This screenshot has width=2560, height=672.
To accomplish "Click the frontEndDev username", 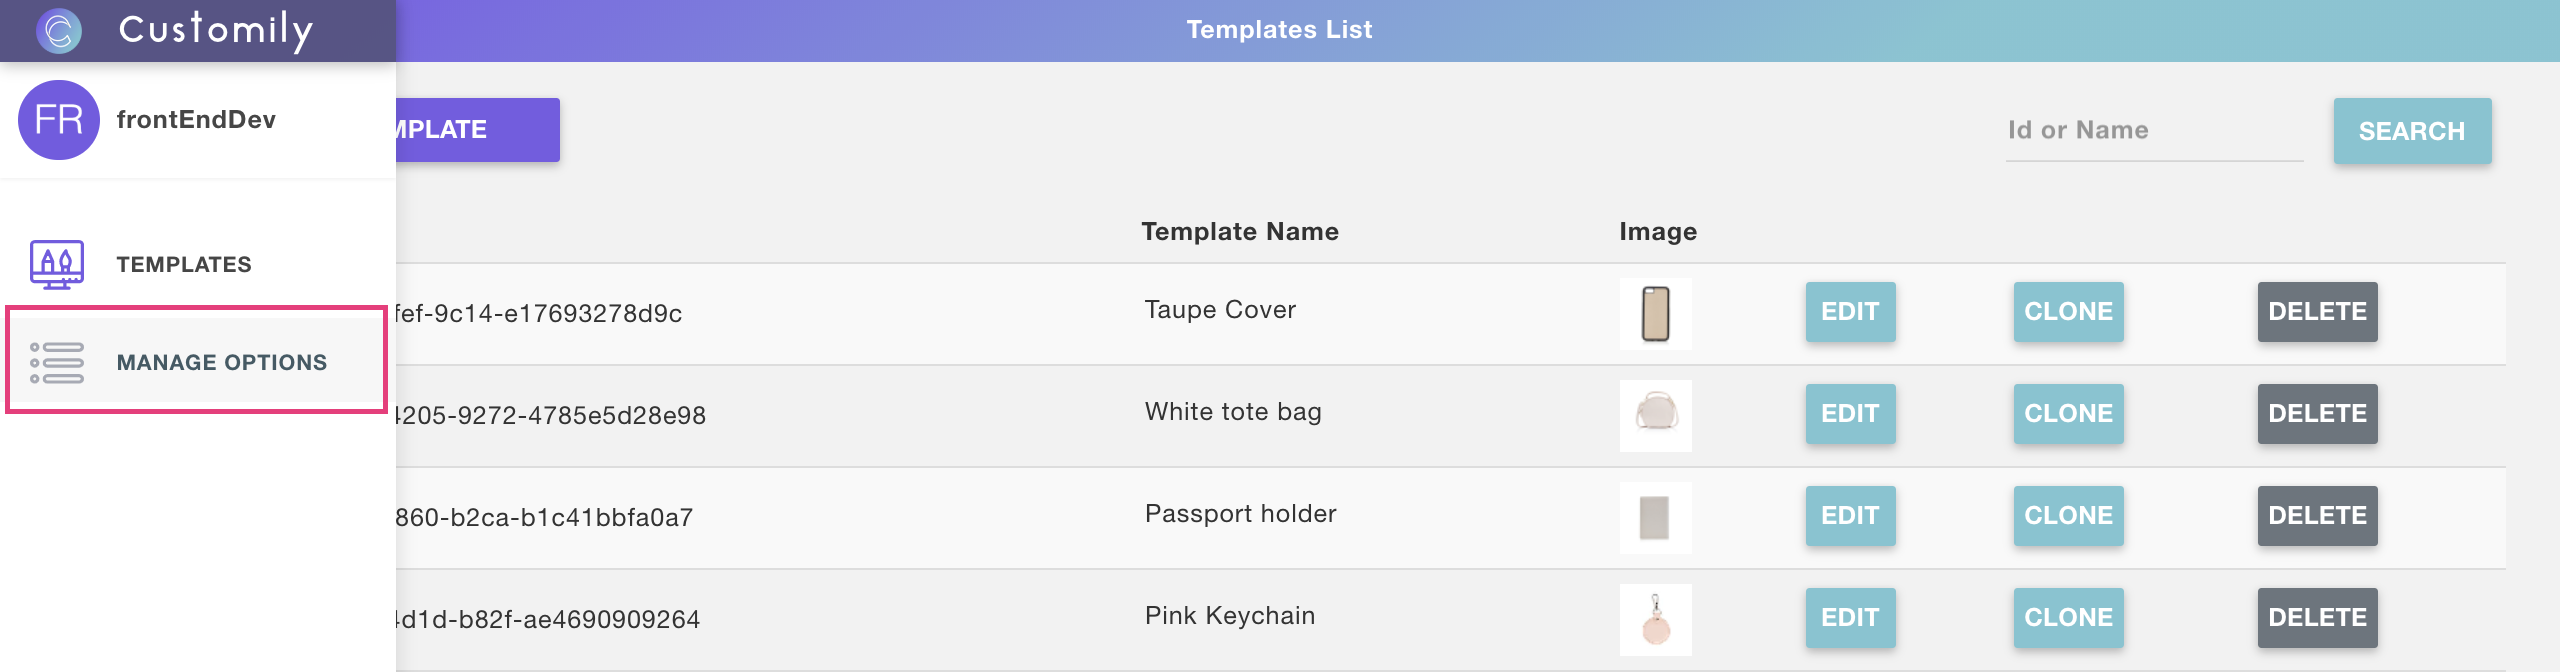I will tap(196, 120).
